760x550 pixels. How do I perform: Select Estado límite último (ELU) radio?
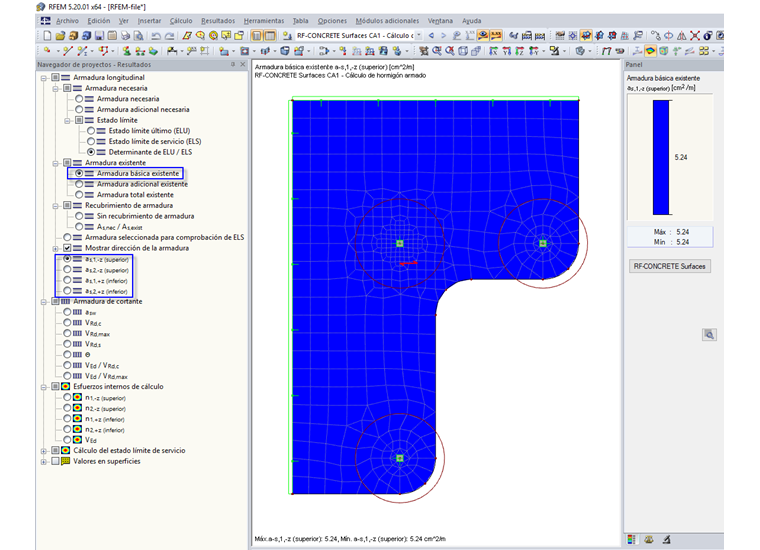click(x=91, y=130)
